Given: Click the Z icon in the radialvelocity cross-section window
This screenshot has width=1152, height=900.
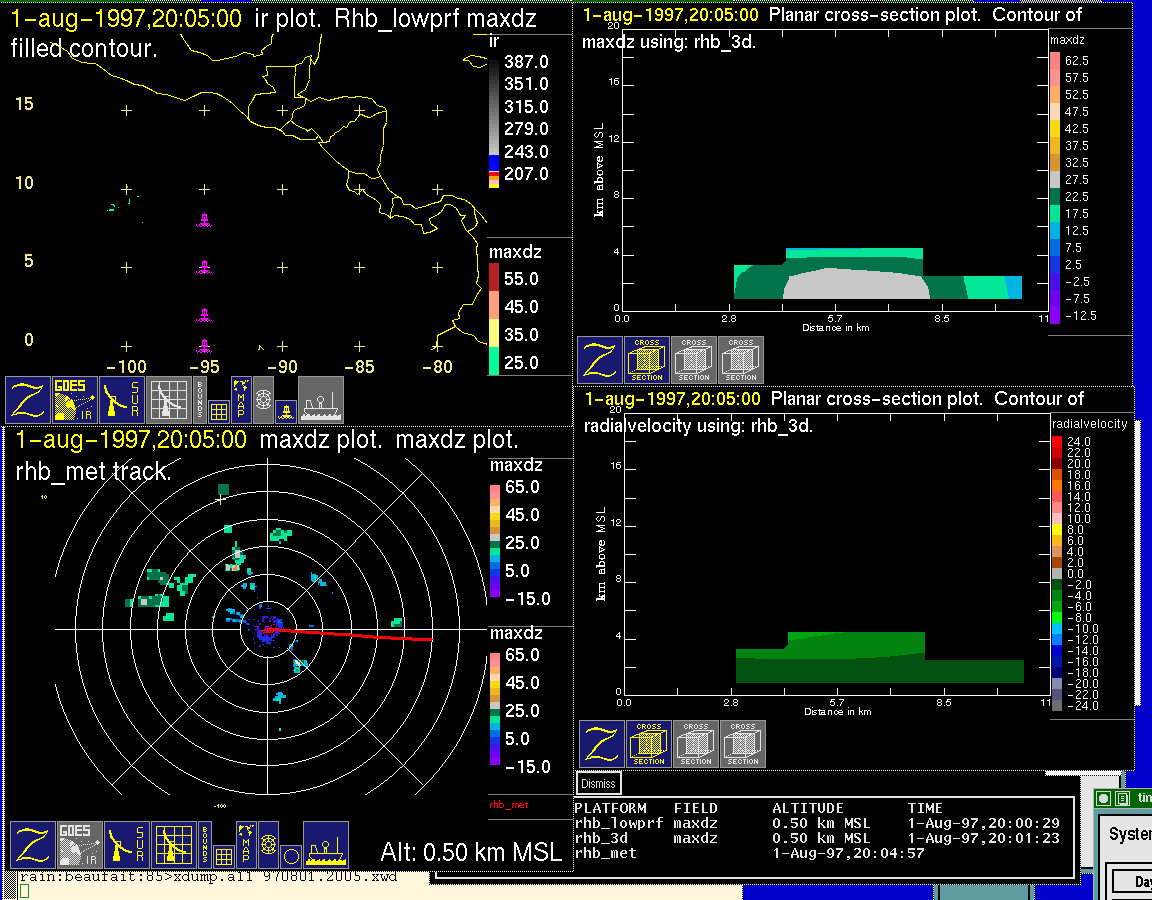Looking at the screenshot, I should (x=601, y=744).
